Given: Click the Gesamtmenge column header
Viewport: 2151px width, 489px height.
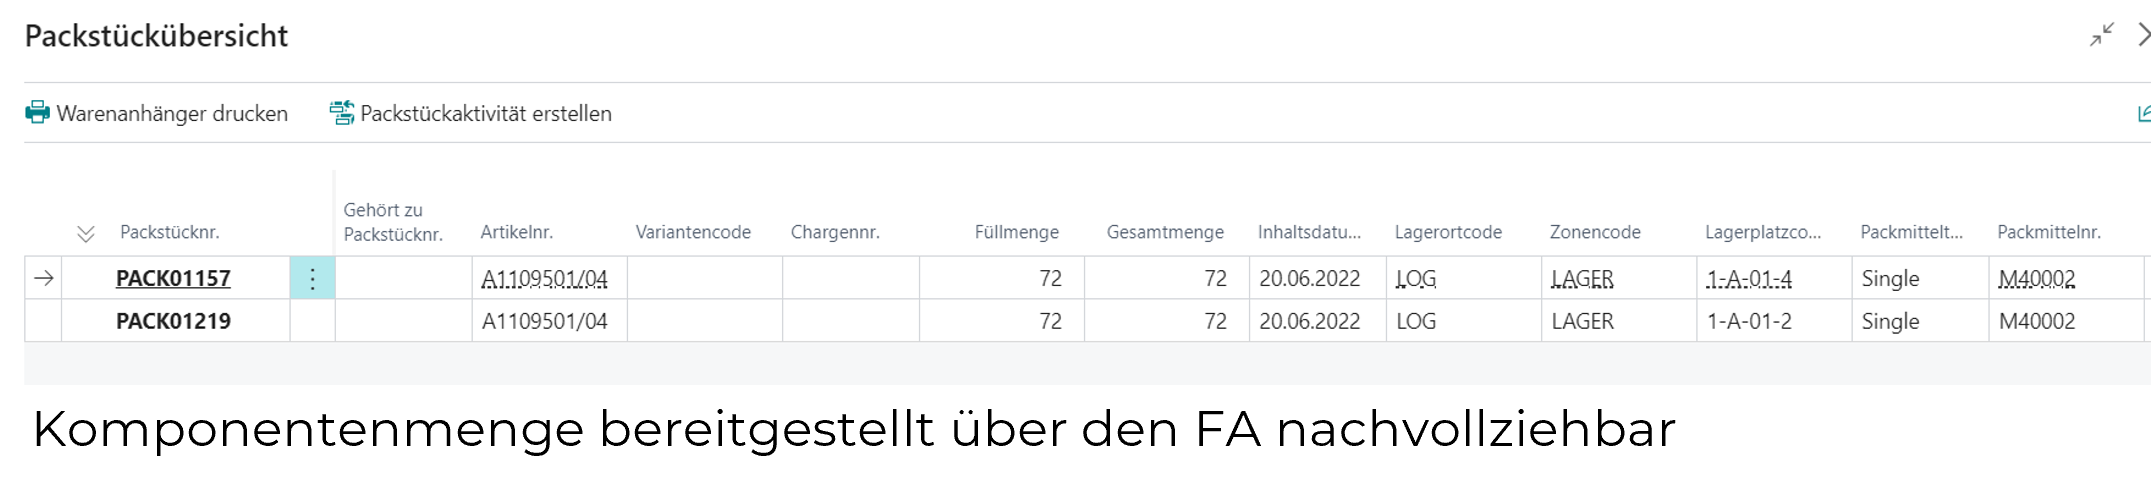Looking at the screenshot, I should [x=1165, y=232].
